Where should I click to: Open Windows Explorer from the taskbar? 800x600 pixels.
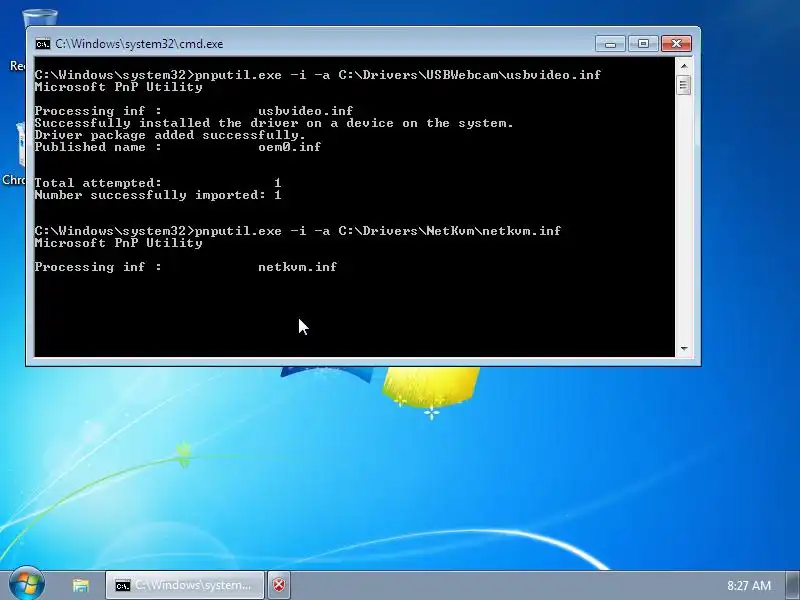point(80,585)
